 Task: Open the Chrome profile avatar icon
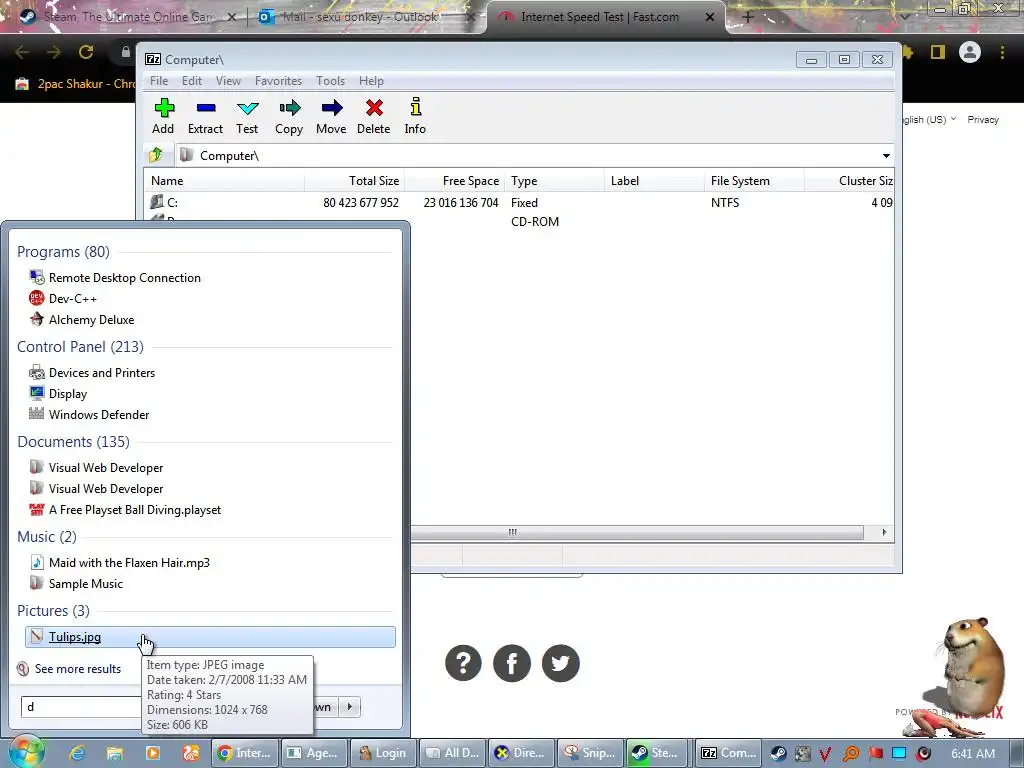tap(970, 52)
